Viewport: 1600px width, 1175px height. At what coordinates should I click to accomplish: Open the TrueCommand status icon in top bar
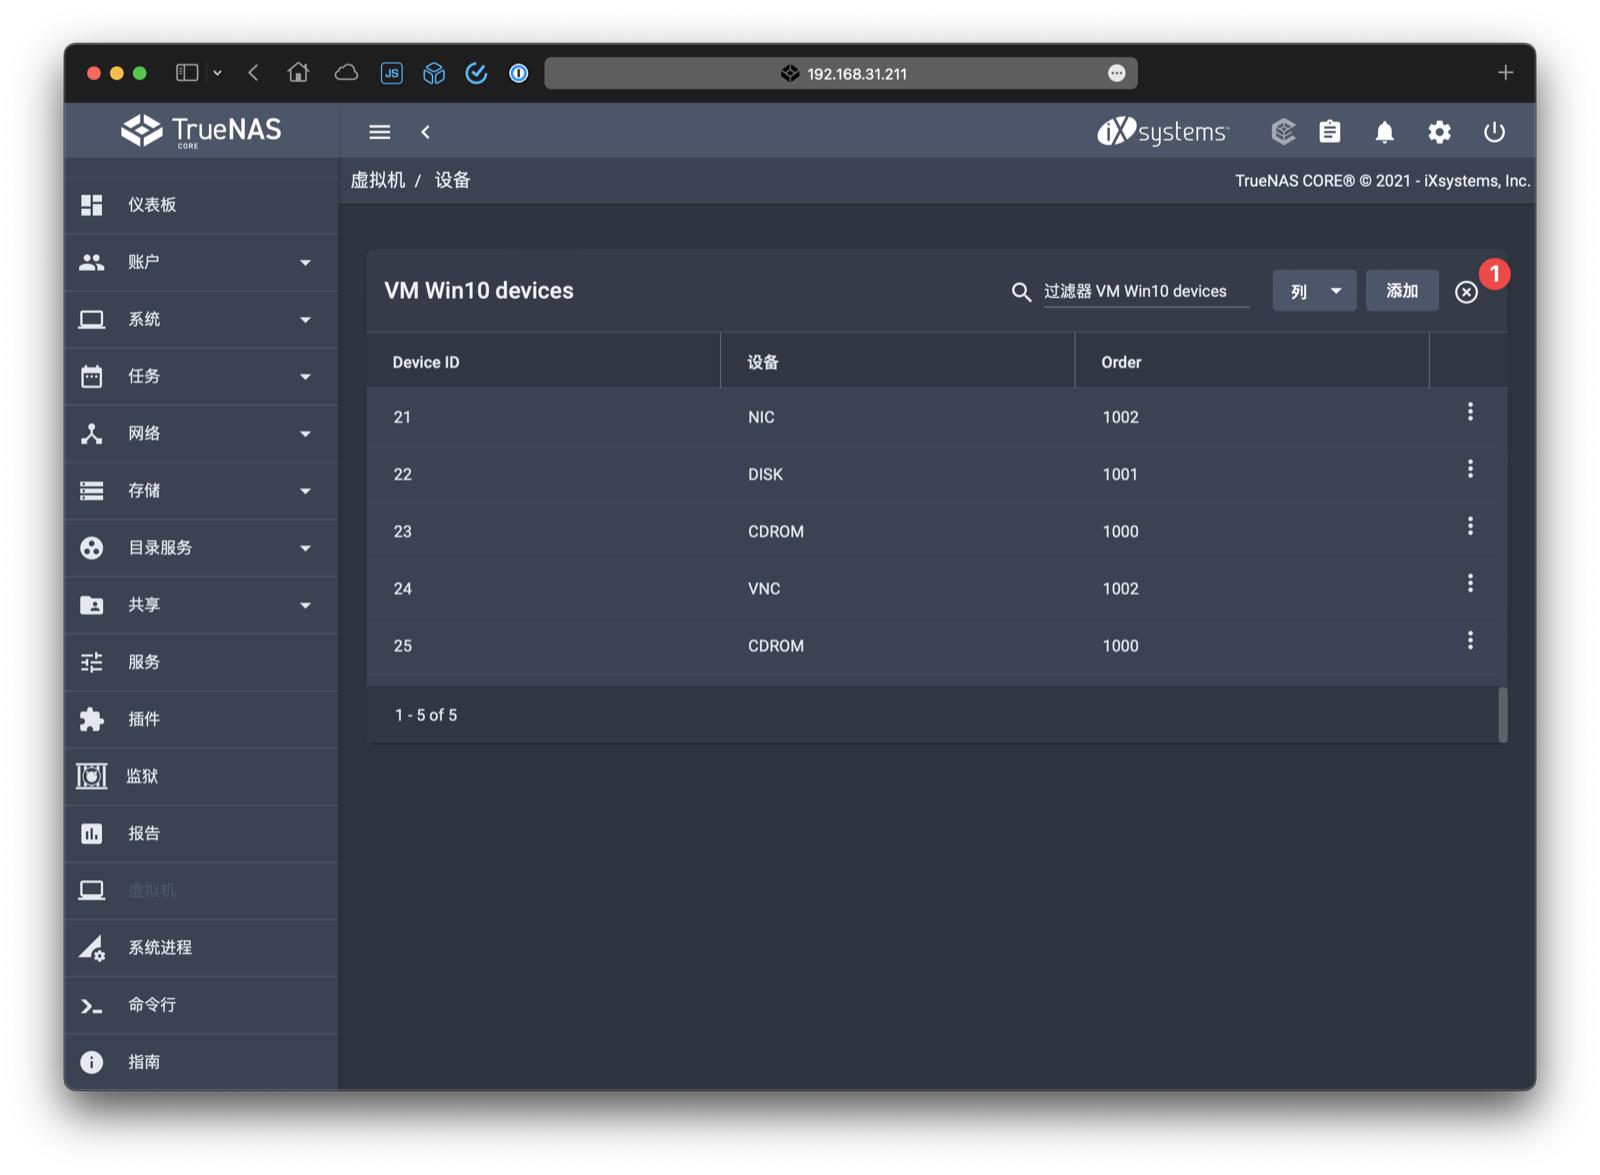tap(1283, 131)
